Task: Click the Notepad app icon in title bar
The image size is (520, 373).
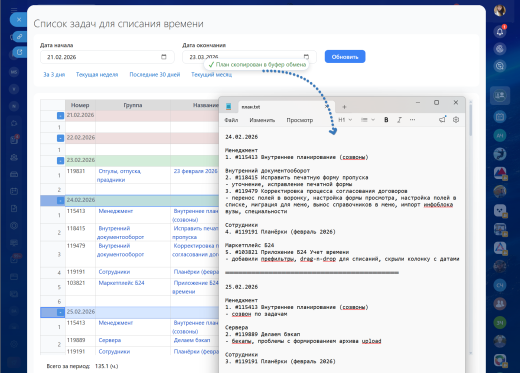Action: [x=229, y=107]
